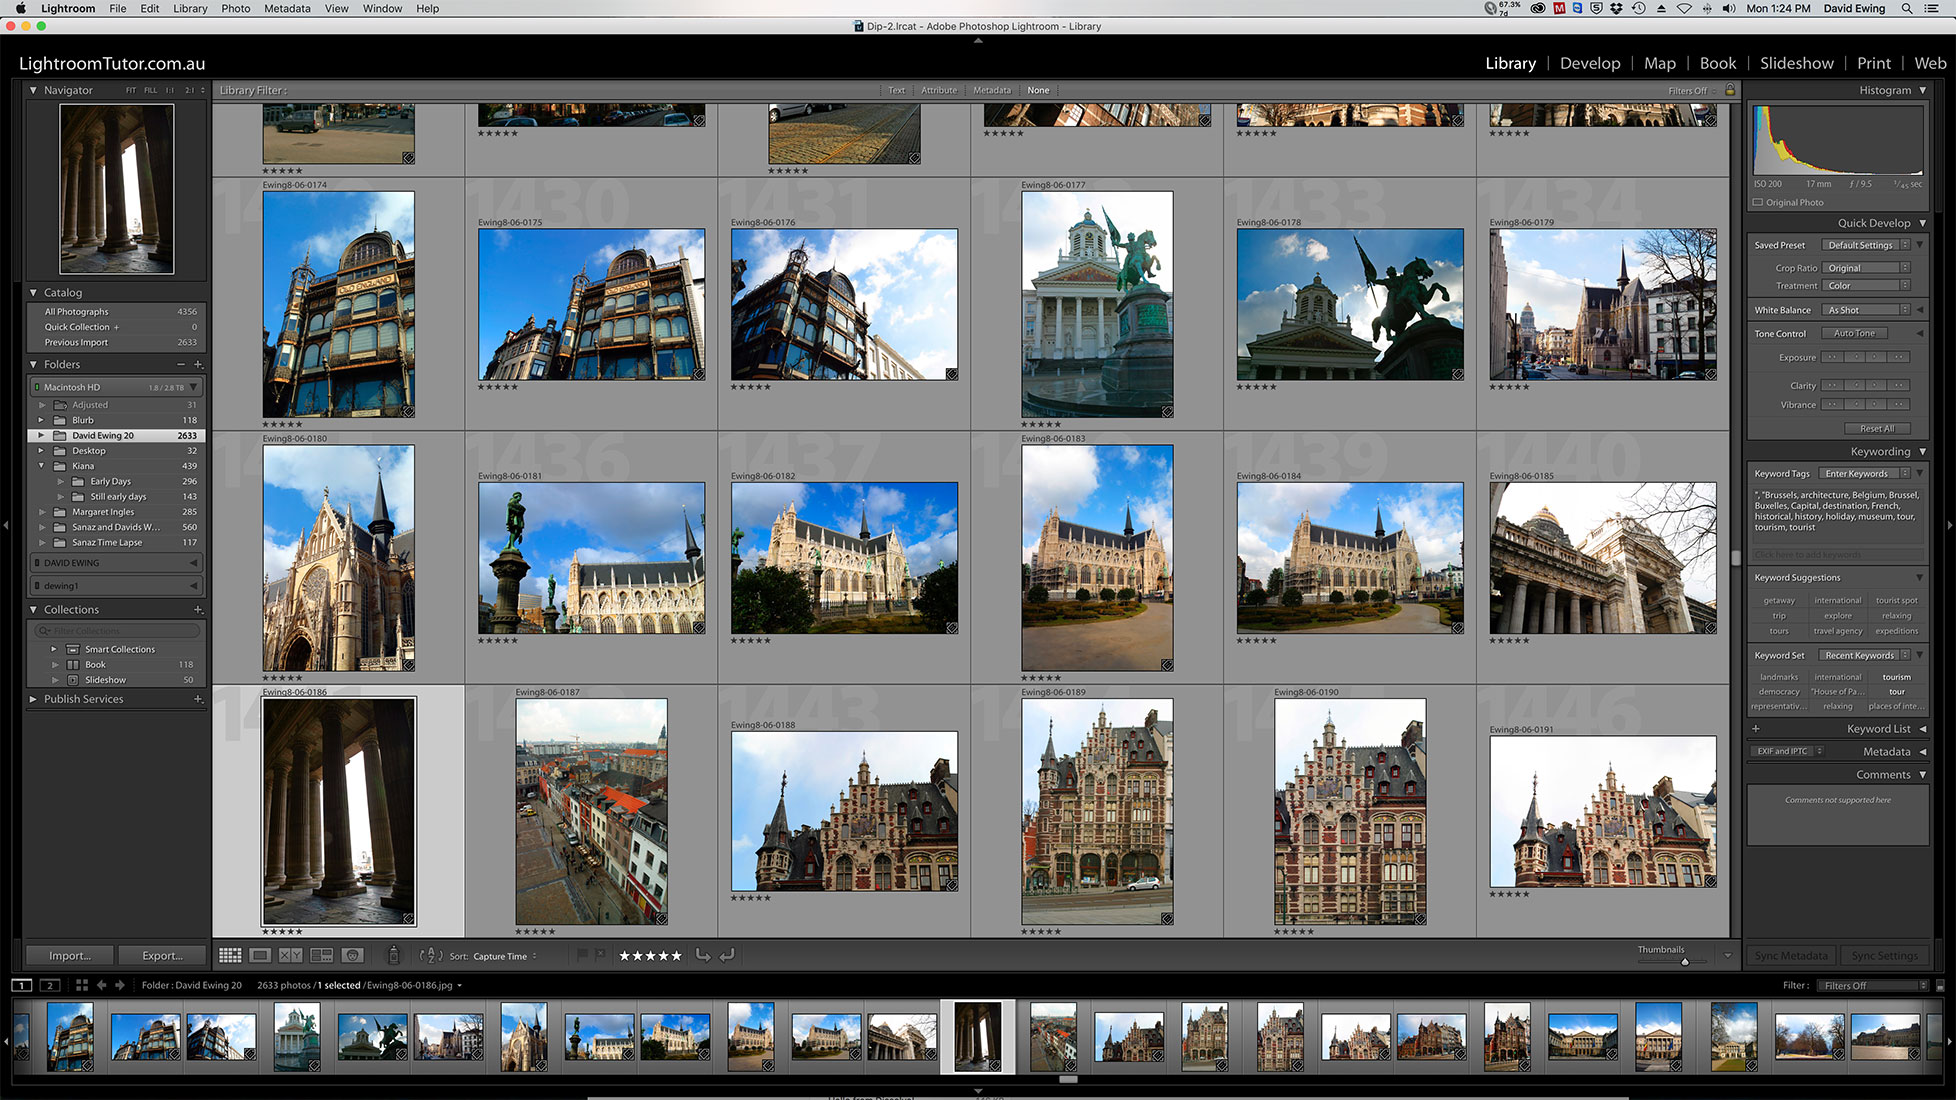Click the rotate photo clockwise arrow
This screenshot has width=1956, height=1100.
pyautogui.click(x=728, y=955)
